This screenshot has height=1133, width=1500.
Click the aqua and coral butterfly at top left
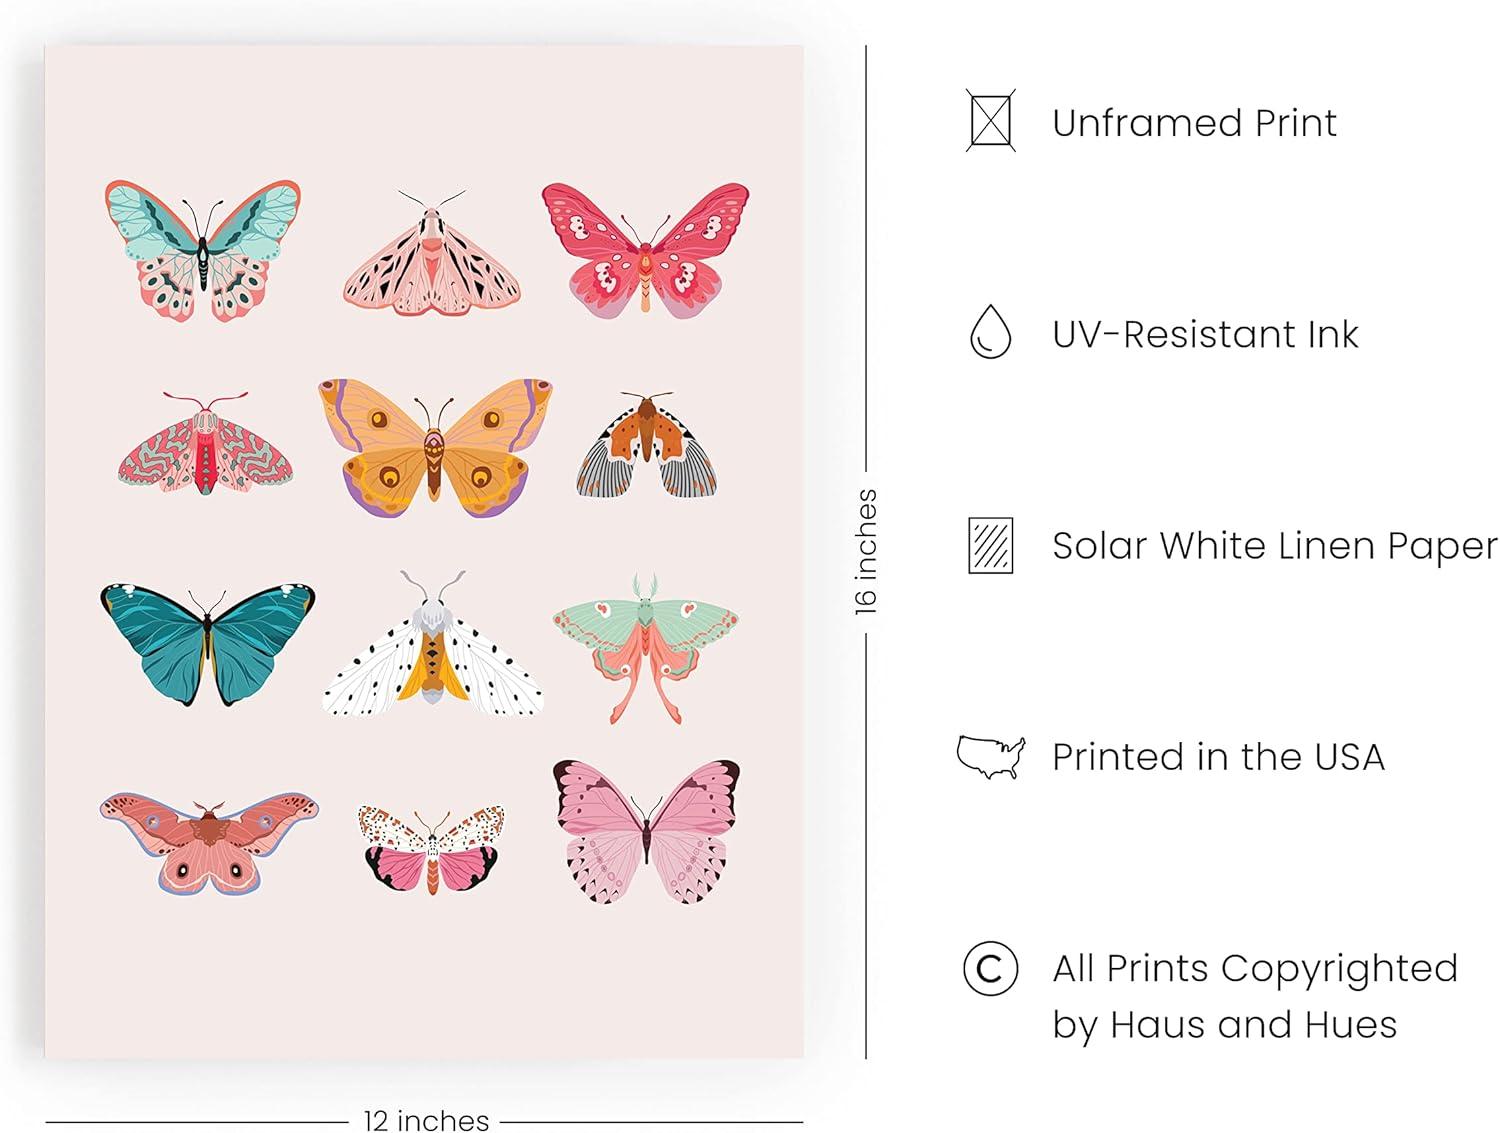tap(203, 250)
